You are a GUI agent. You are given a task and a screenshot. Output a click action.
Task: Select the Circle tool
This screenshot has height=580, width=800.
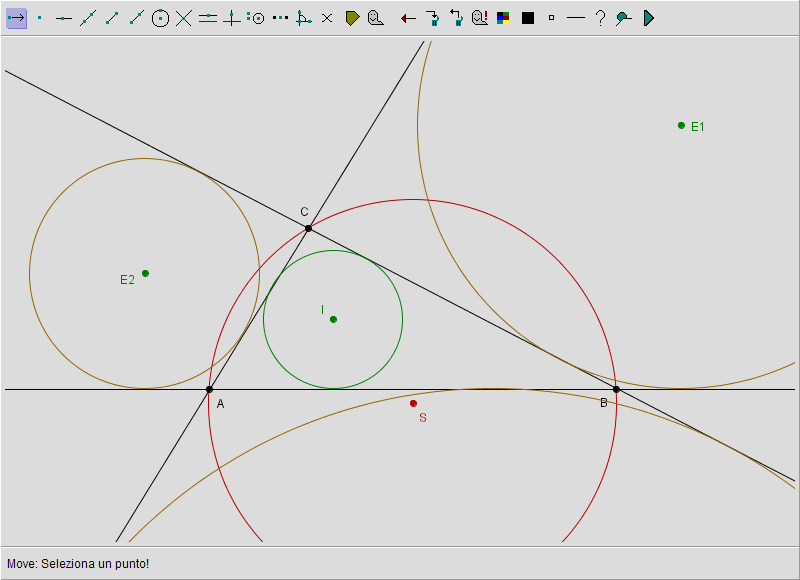(160, 18)
